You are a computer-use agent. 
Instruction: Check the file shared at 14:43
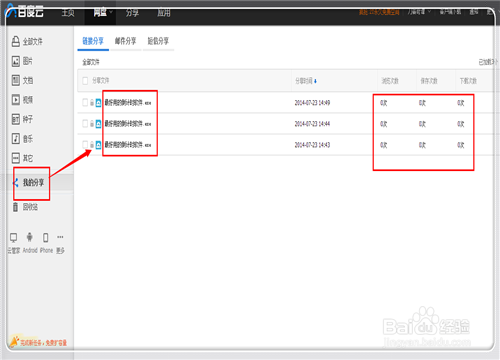click(x=85, y=145)
